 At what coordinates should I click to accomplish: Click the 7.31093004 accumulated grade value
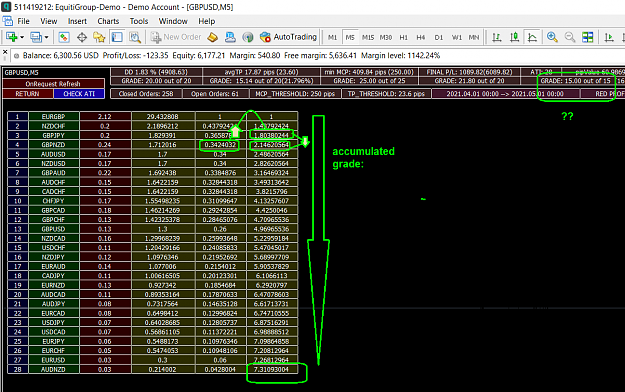(x=271, y=369)
